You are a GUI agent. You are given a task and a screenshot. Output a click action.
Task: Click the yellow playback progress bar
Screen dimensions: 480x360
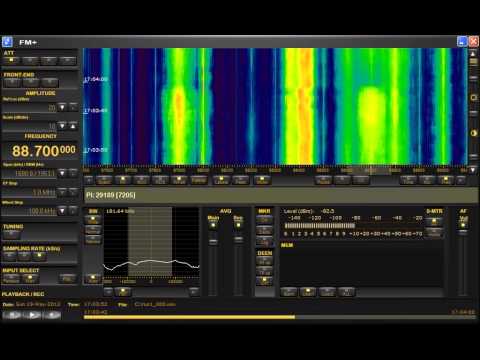189,317
